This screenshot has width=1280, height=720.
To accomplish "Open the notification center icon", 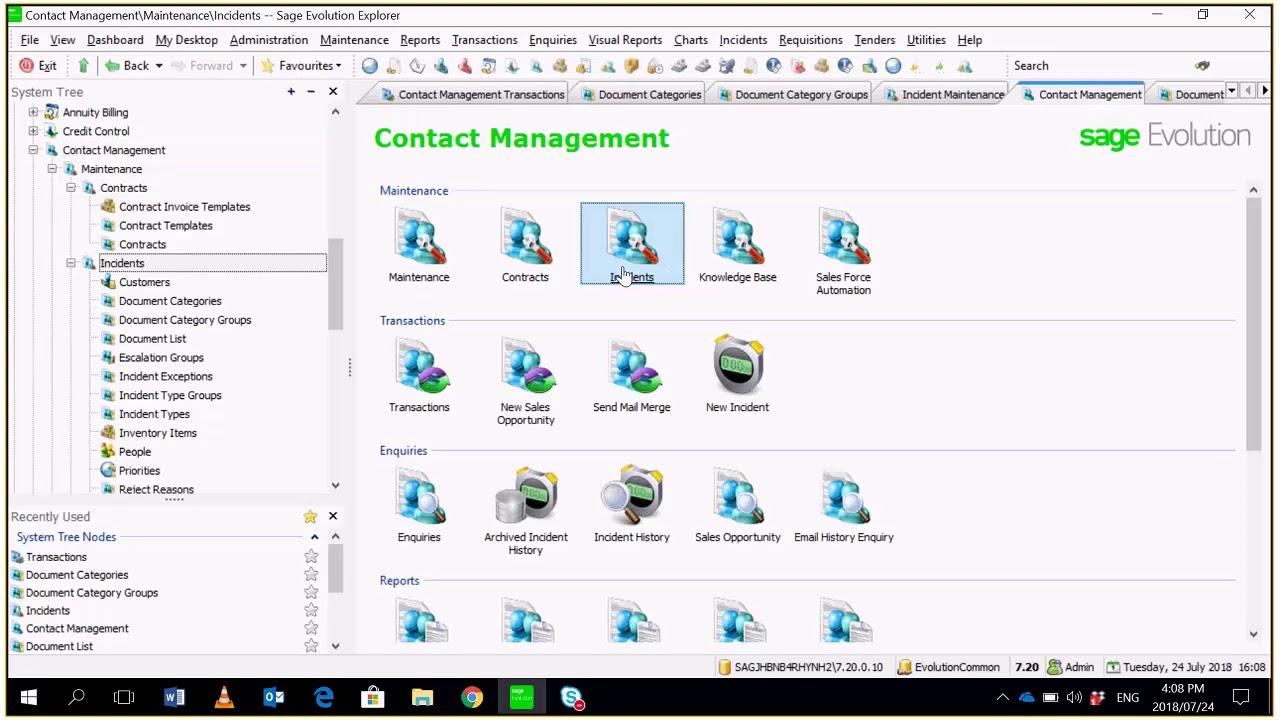I will point(1241,697).
